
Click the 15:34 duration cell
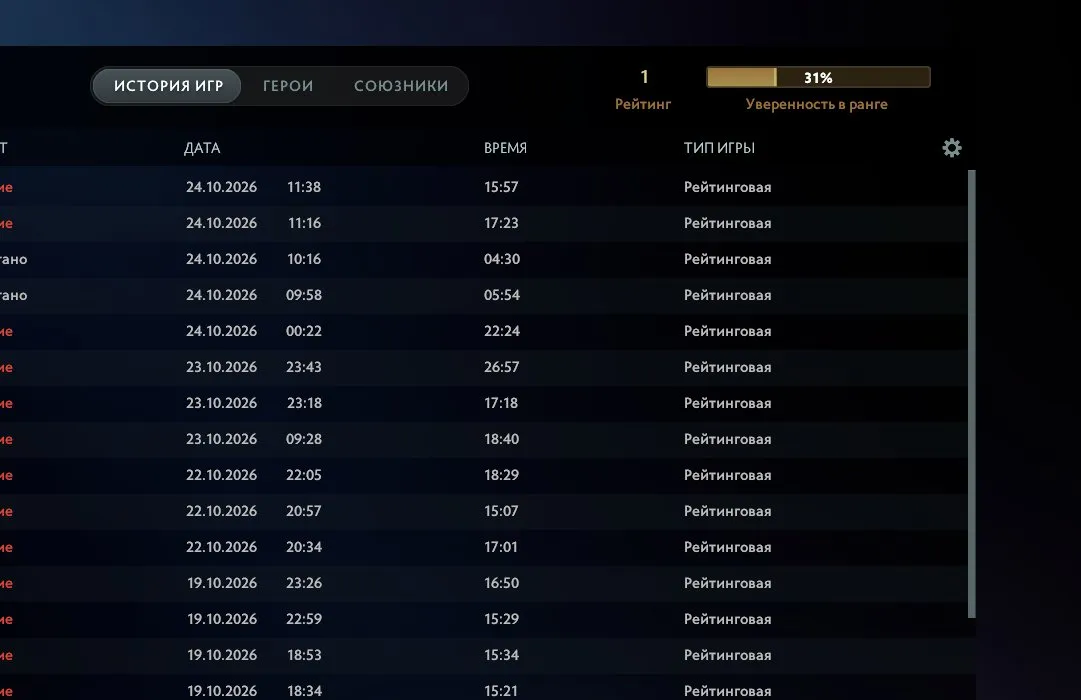[501, 654]
